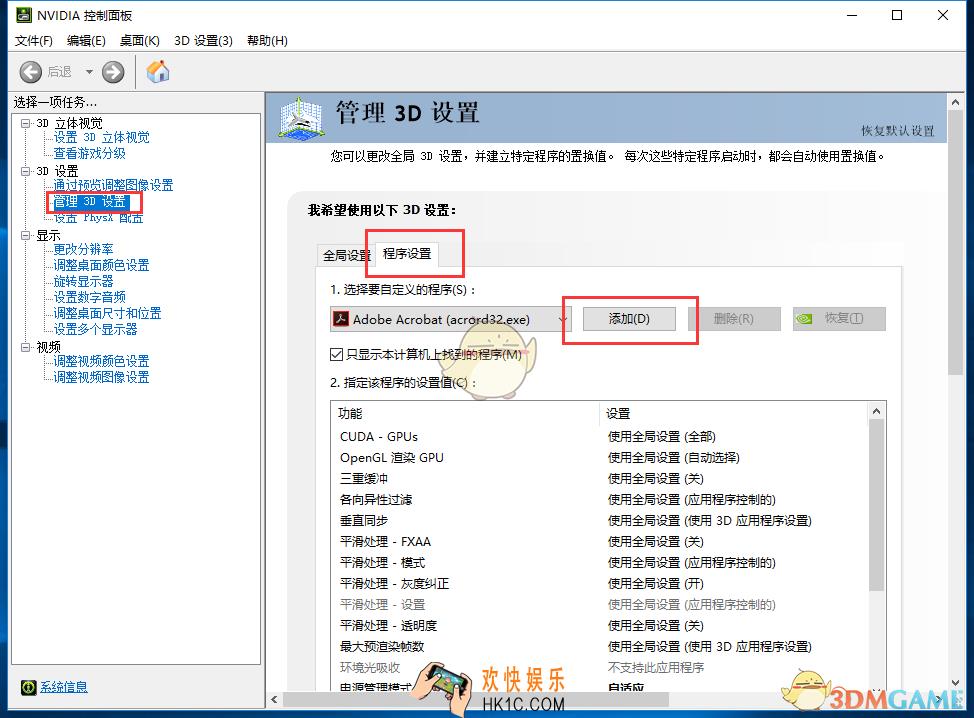Select 设置 3D 立体视觉 in tree

point(101,137)
